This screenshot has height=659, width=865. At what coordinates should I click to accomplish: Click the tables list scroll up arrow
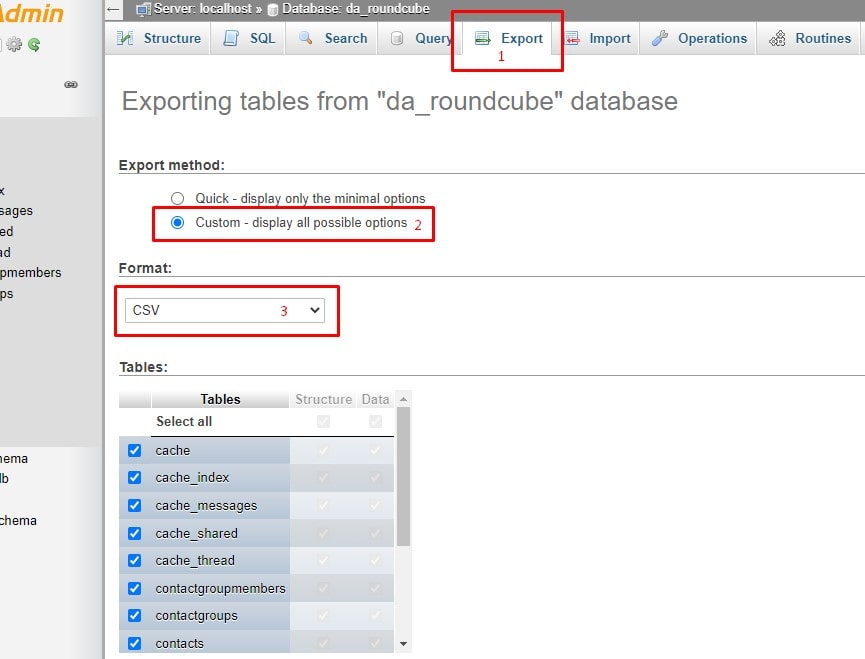(403, 399)
